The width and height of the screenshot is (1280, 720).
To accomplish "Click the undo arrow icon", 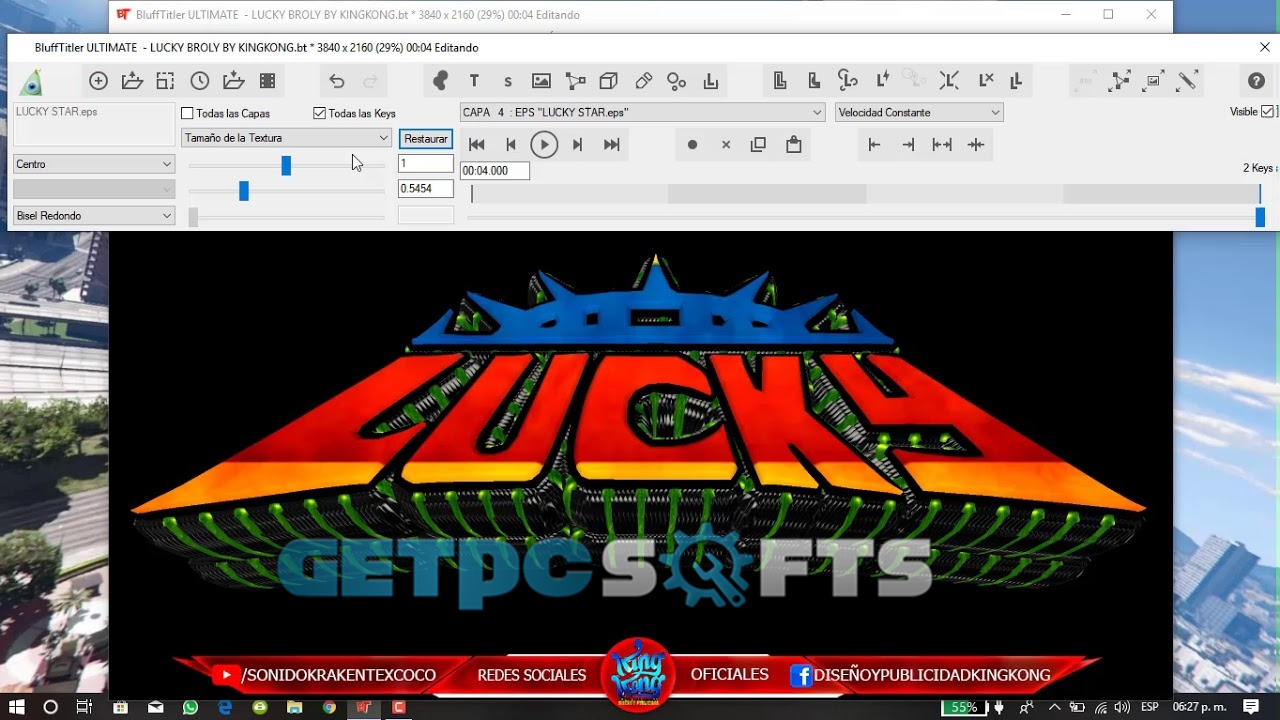I will (337, 81).
